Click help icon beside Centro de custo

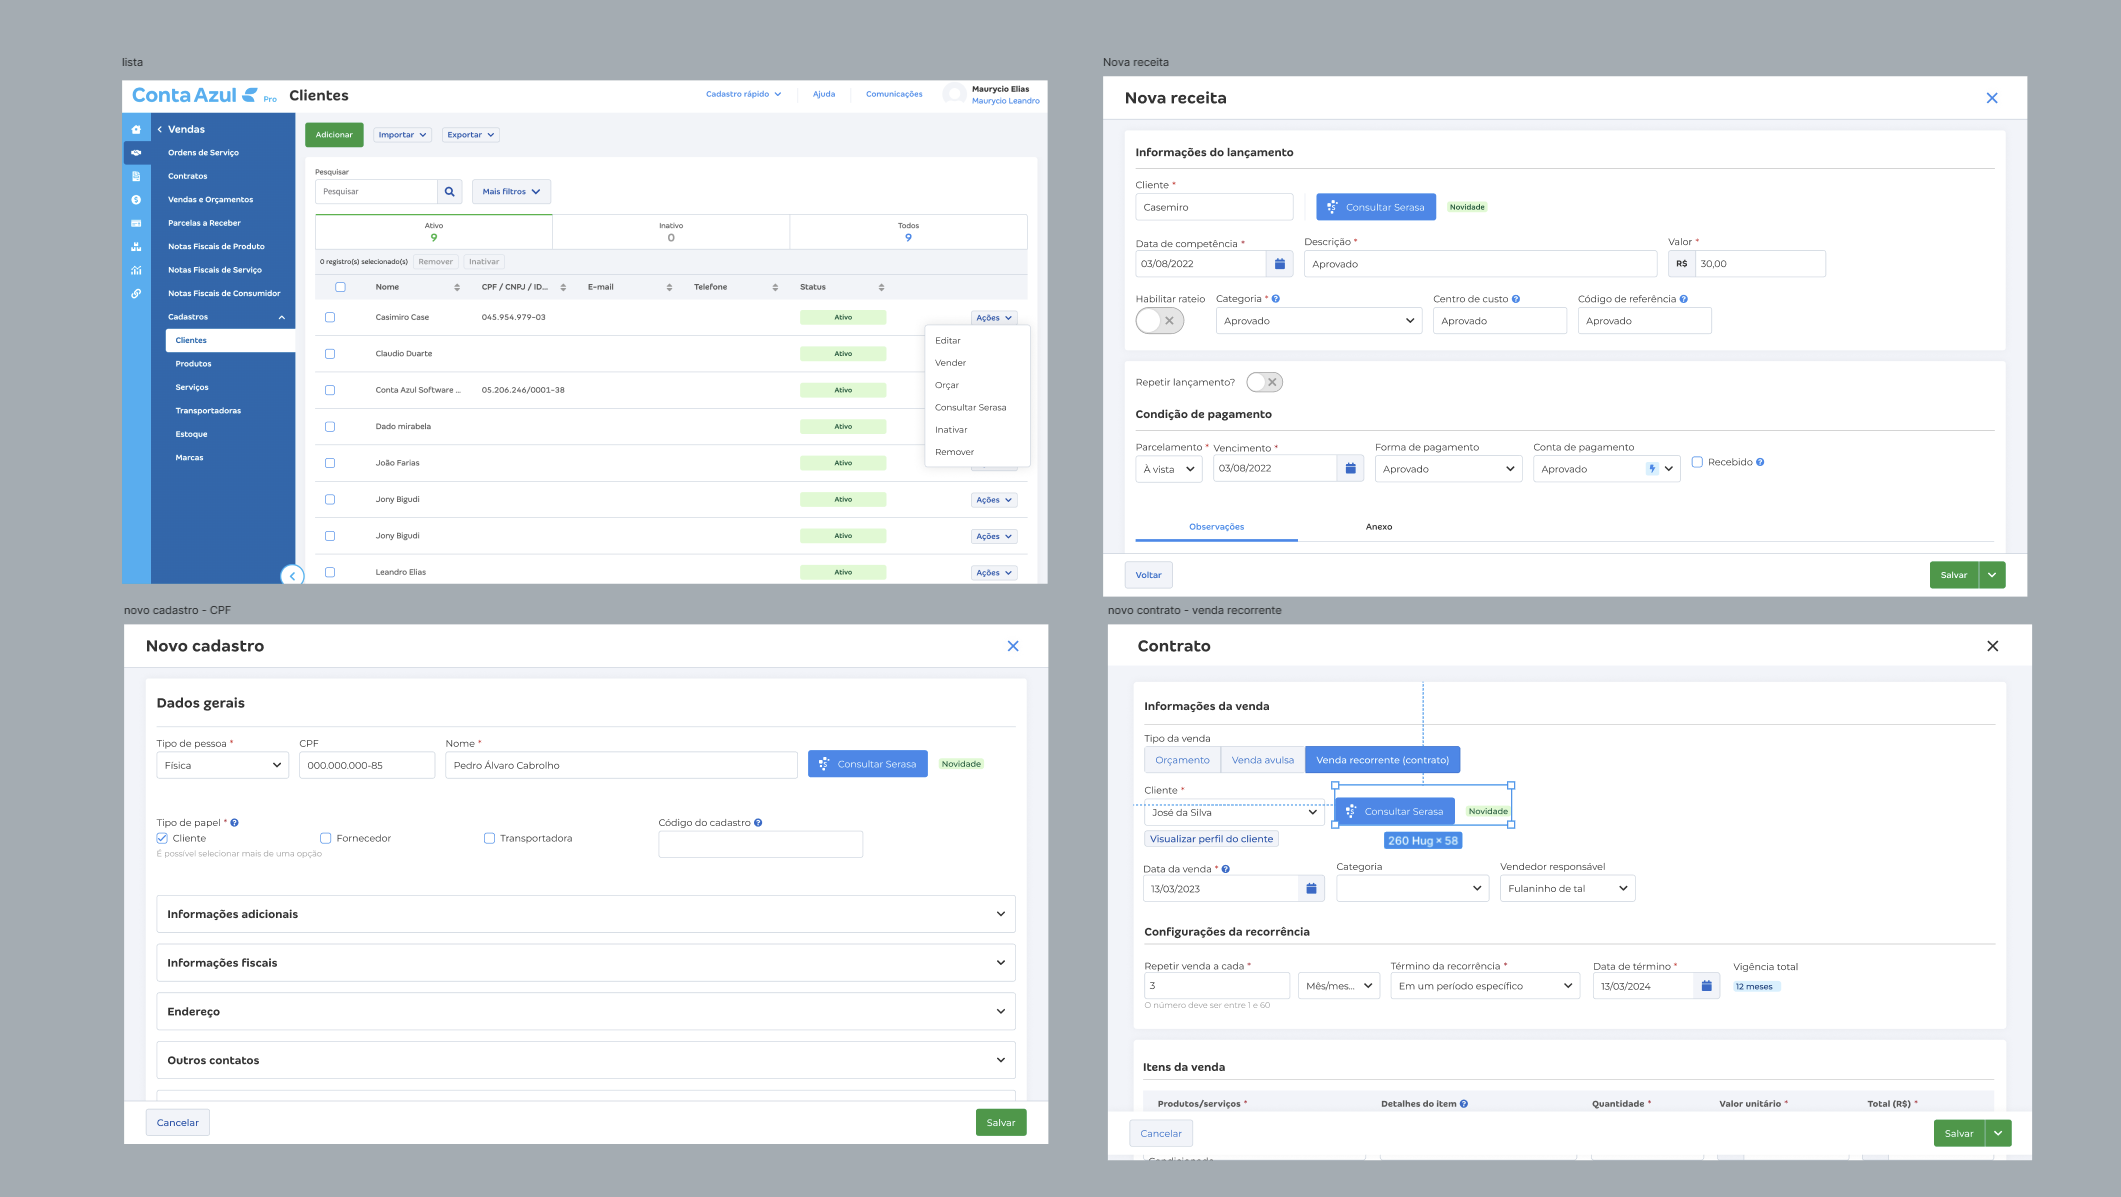tap(1516, 299)
